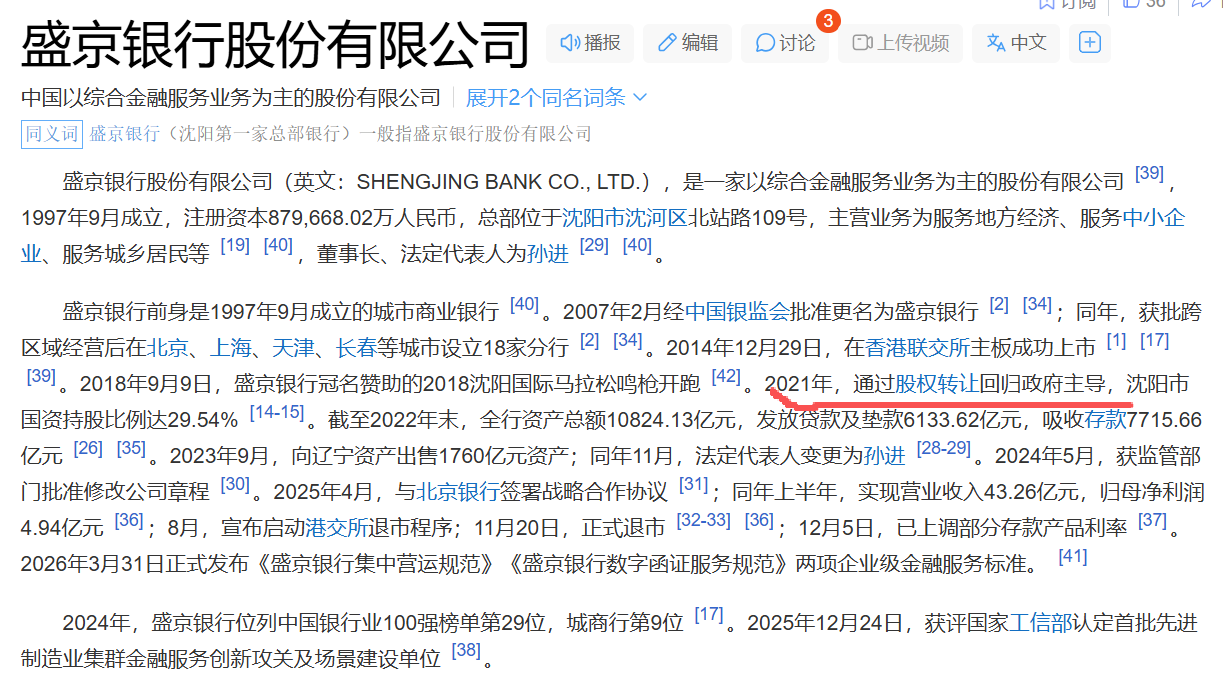
Task: Open reference [28-29] citation
Action: (x=944, y=448)
